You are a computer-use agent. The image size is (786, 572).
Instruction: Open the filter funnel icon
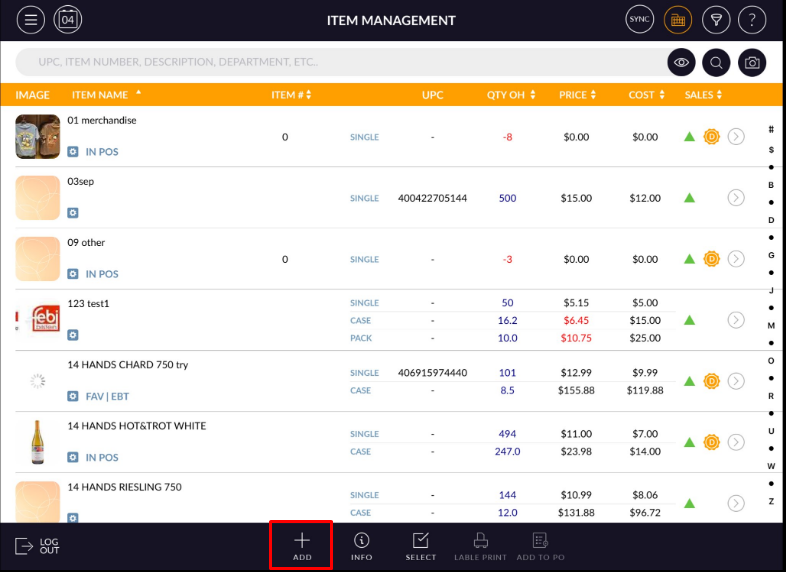click(x=715, y=19)
